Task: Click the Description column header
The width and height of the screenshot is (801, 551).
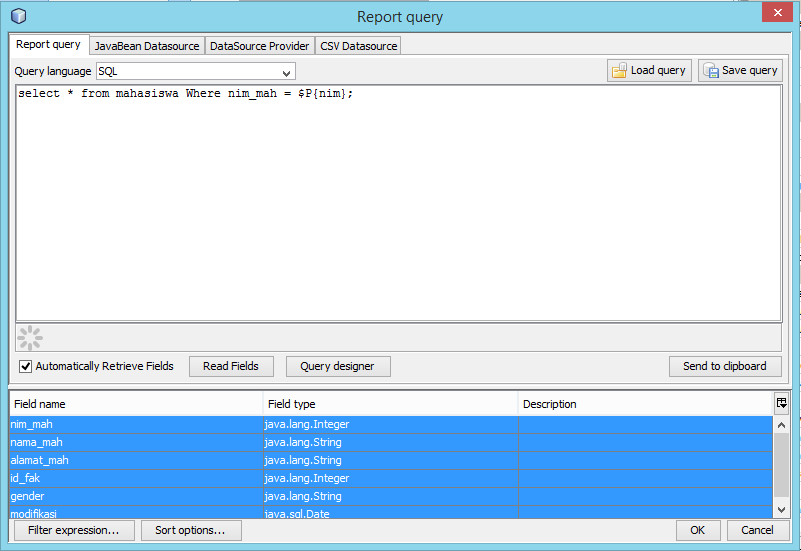Action: 646,404
